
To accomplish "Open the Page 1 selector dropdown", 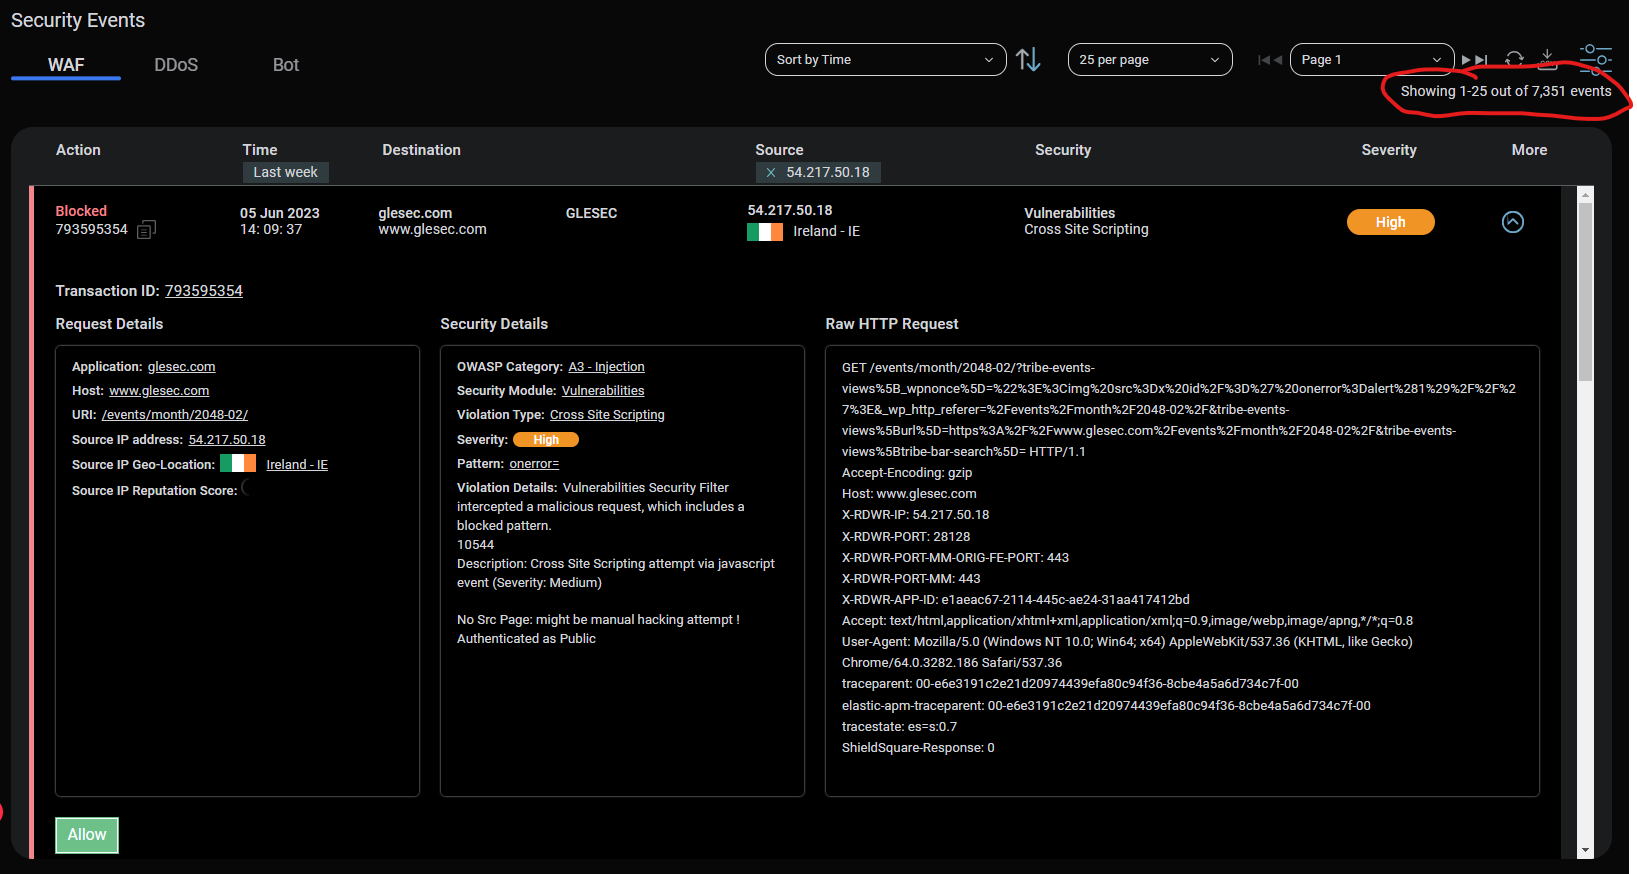I will click(x=1372, y=60).
